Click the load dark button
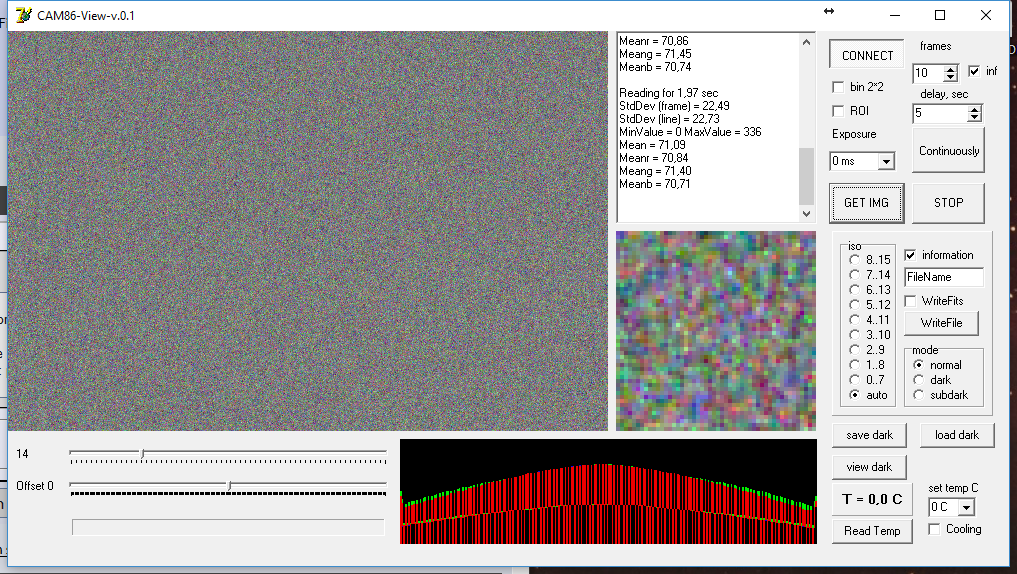Viewport: 1017px width, 574px height. coord(957,435)
